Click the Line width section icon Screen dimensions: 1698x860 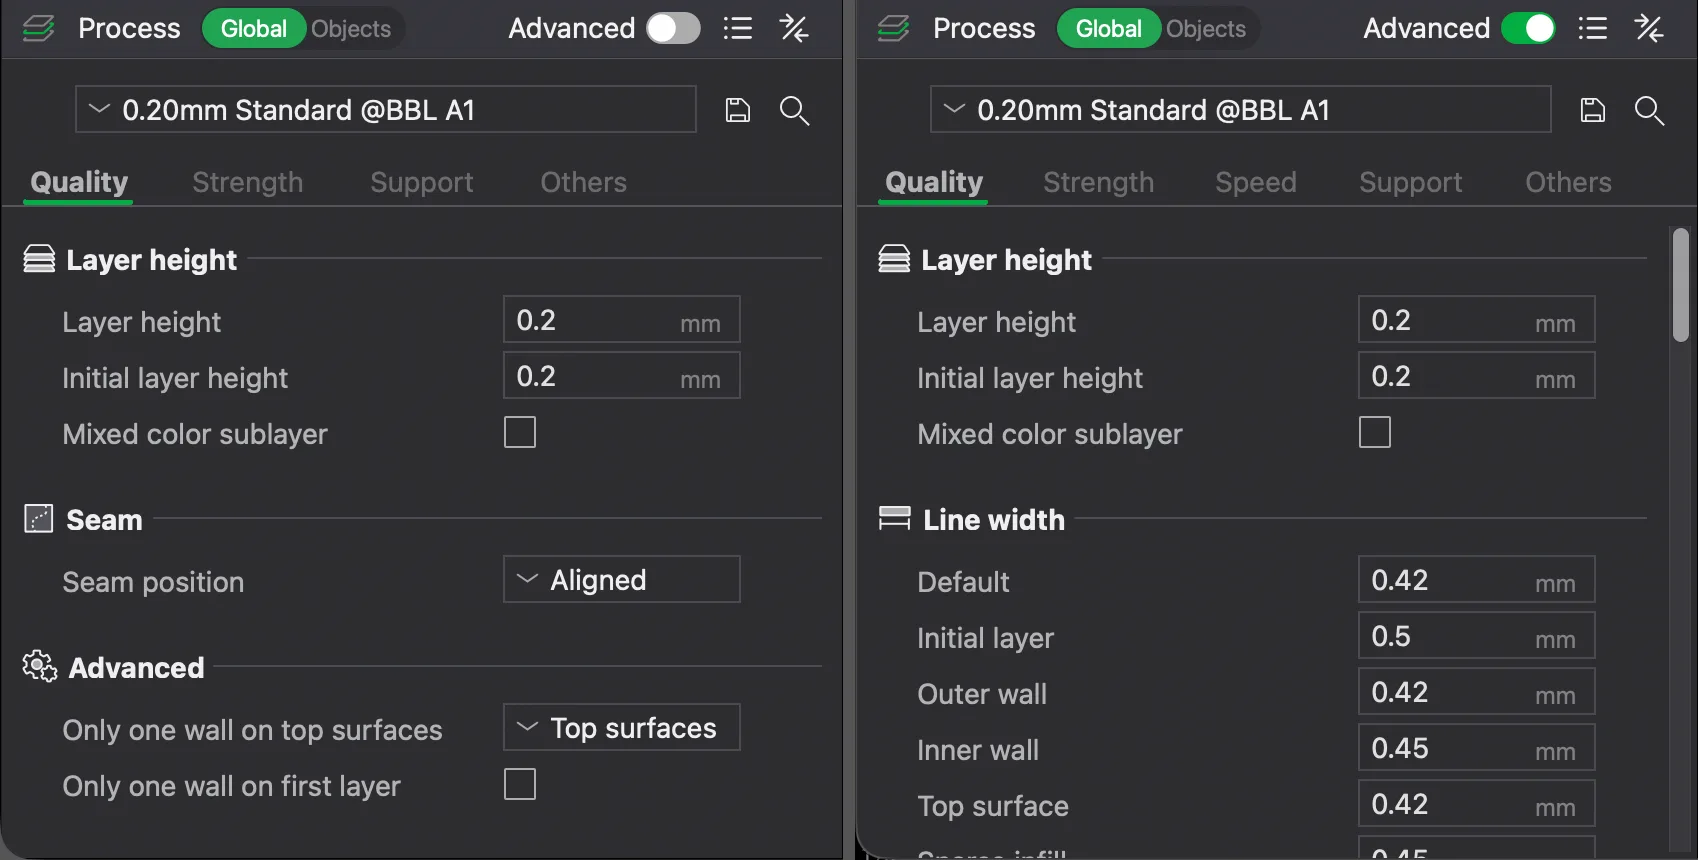894,518
